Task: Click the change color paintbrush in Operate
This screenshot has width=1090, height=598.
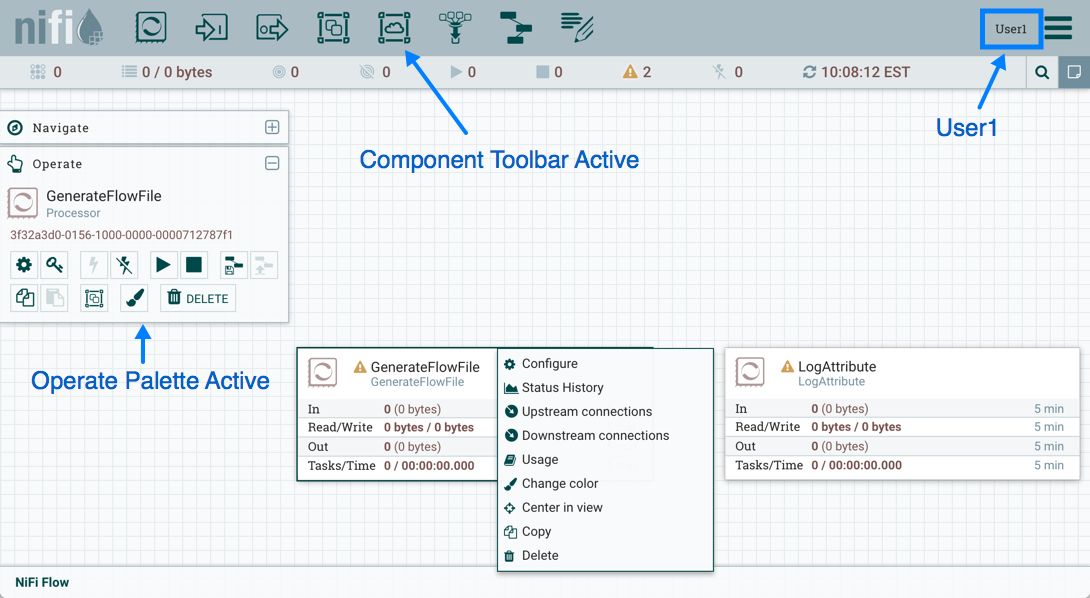Action: click(x=134, y=298)
